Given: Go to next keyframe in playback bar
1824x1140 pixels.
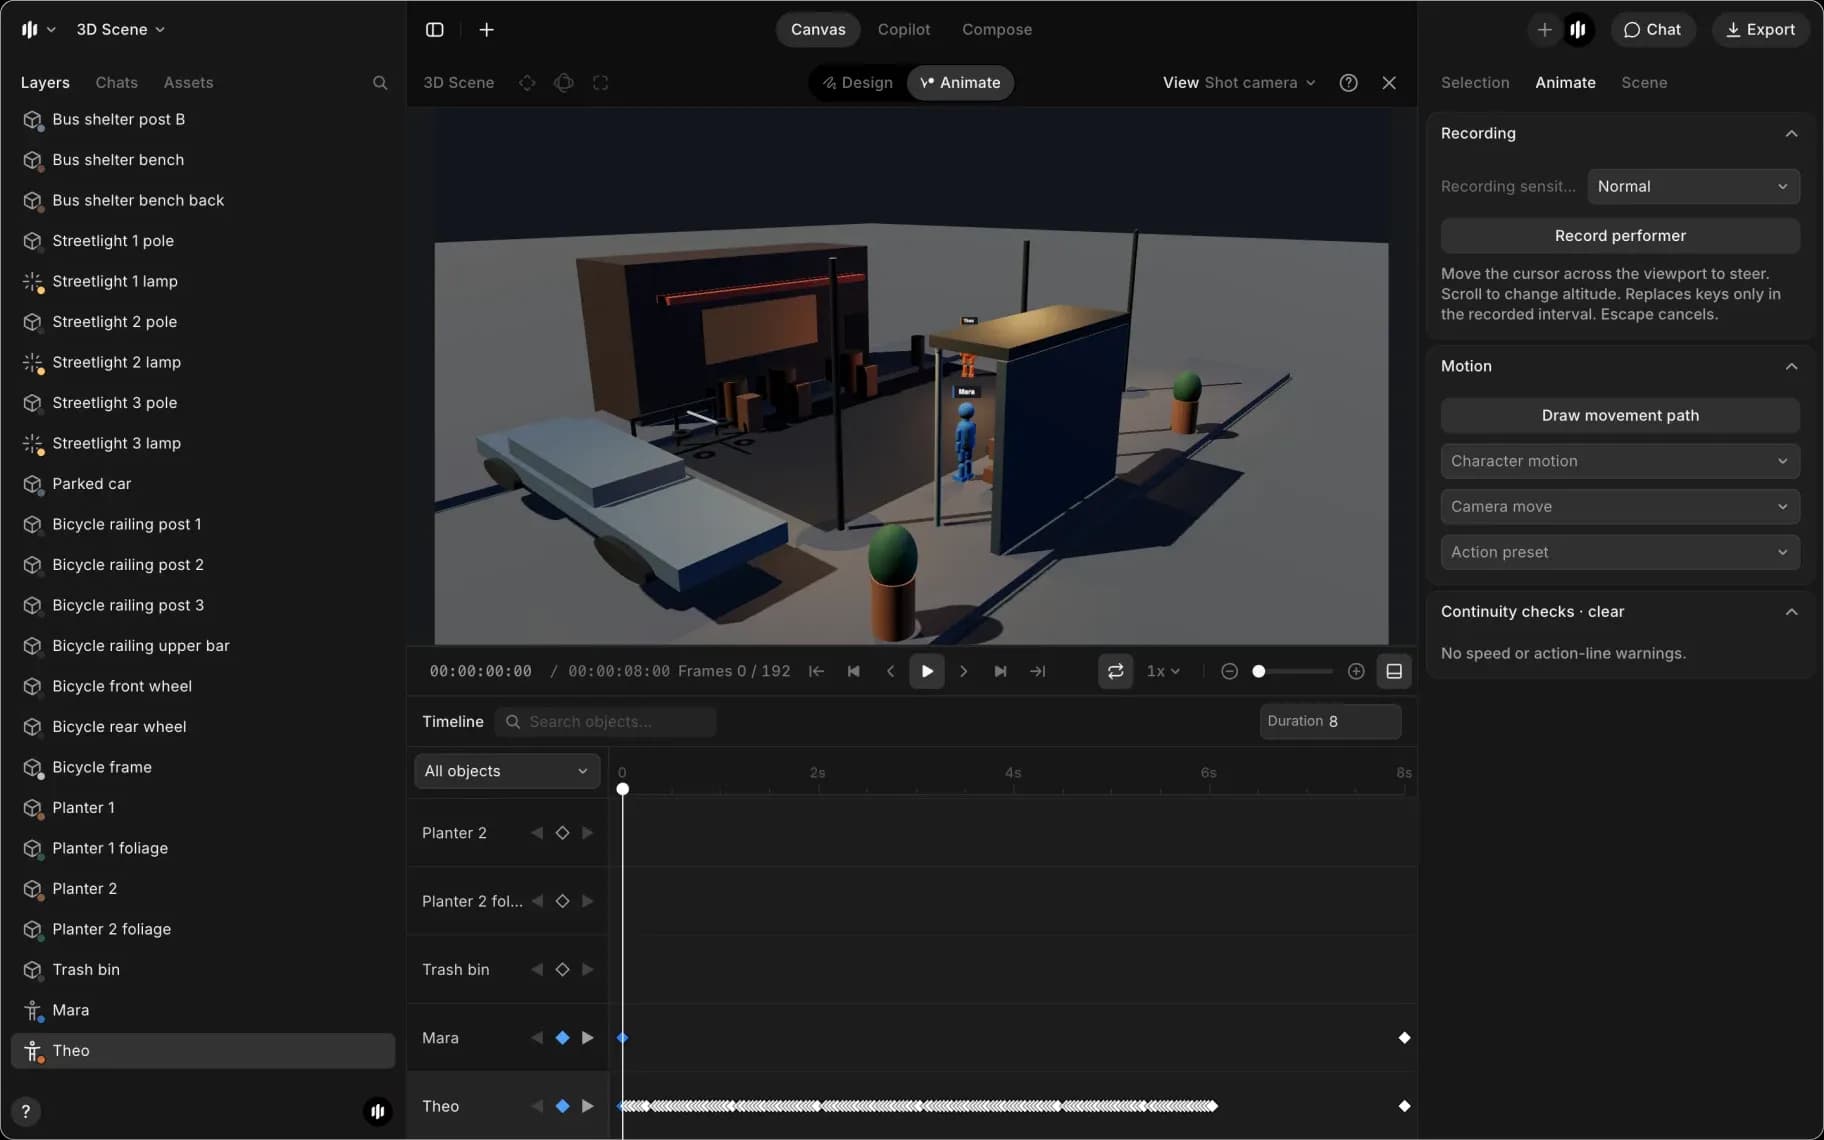Looking at the screenshot, I should point(1000,671).
